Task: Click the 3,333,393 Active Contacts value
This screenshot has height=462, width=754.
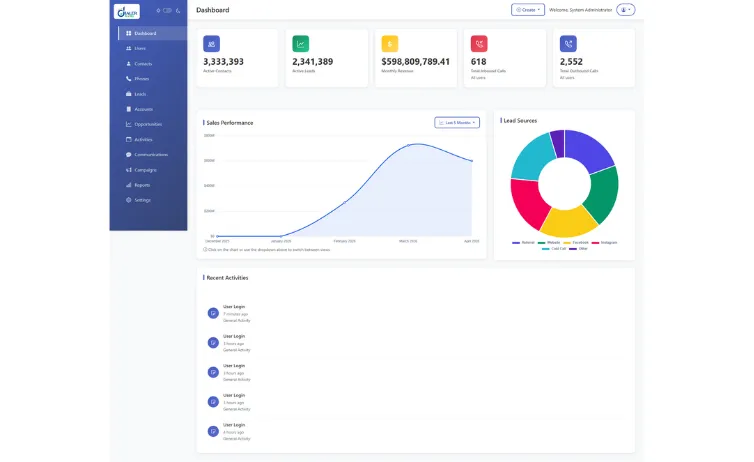Action: tap(223, 62)
